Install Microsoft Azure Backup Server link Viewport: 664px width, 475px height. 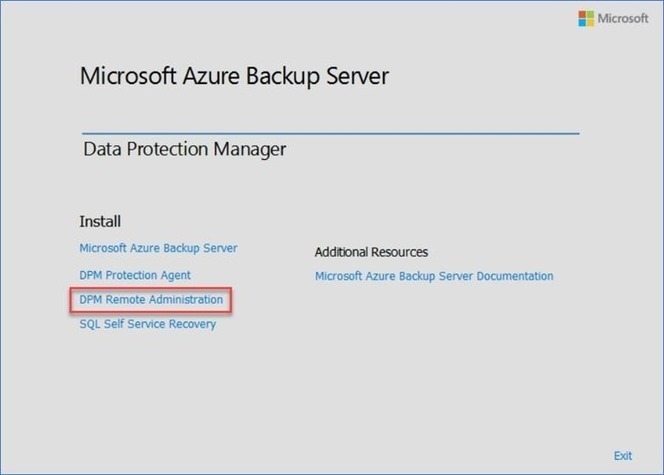pyautogui.click(x=158, y=248)
